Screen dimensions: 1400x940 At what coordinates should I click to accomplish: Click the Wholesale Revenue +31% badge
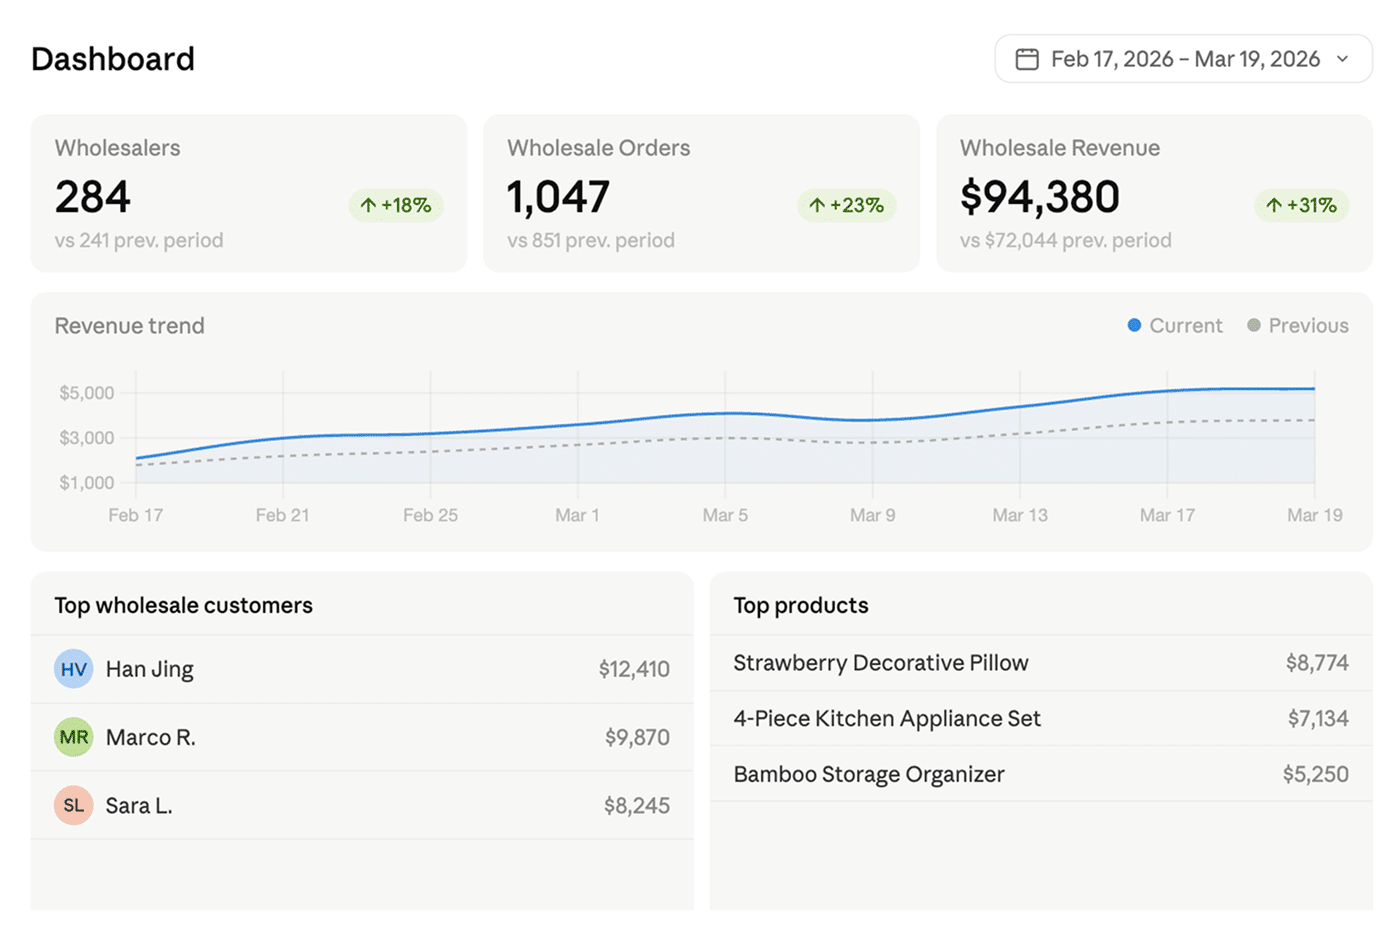[x=1301, y=205]
